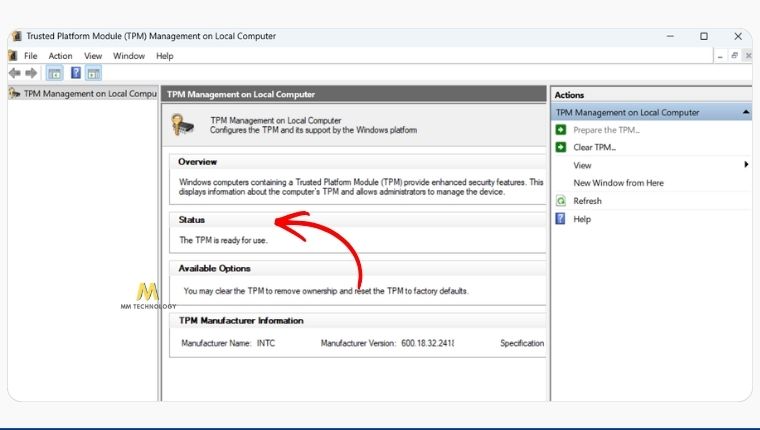Click the TPM application icon in title bar
Screen dimensions: 760x430
(x=16, y=36)
